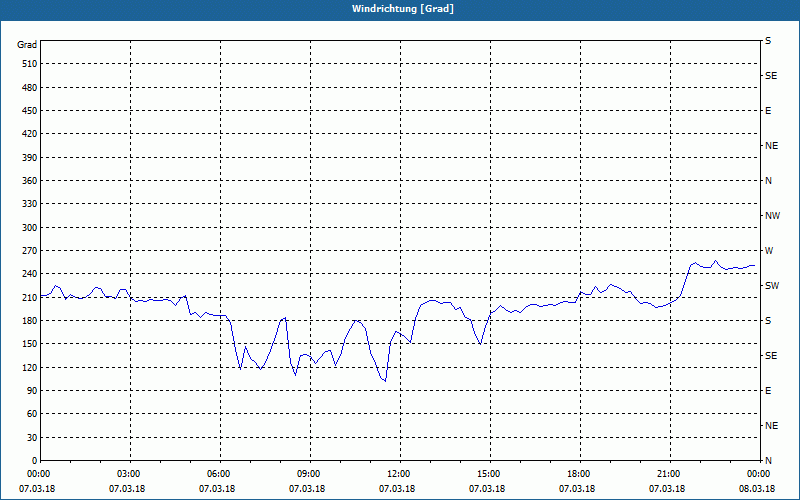Click the 03:00 time axis label

(128, 474)
